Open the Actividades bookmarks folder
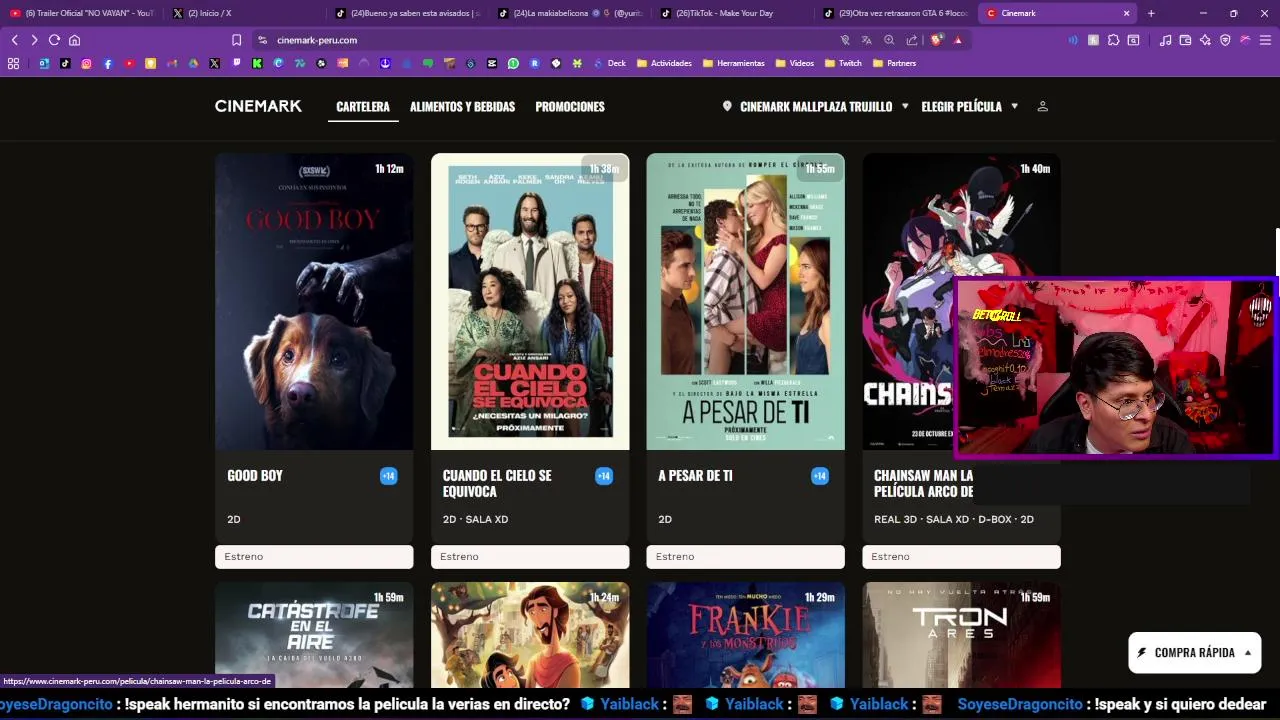The height and width of the screenshot is (720, 1280). click(664, 63)
